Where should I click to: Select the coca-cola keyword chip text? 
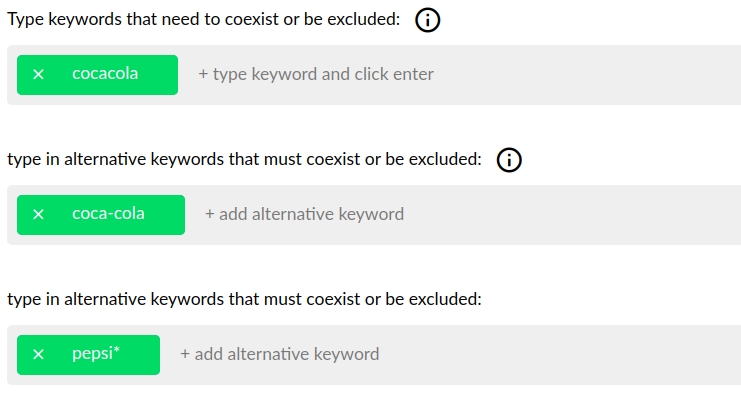click(x=108, y=214)
